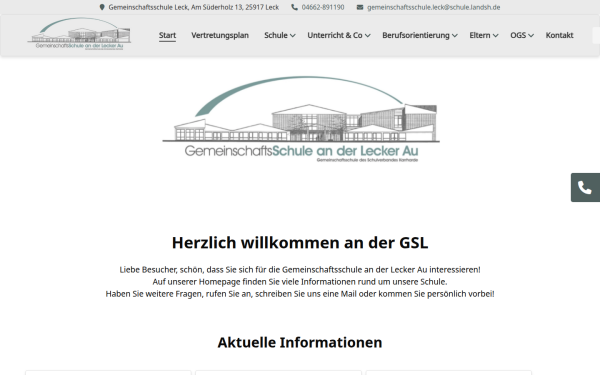Viewport: 600px width, 375px height.
Task: Expand the Schule dropdown chevron
Action: pos(293,36)
